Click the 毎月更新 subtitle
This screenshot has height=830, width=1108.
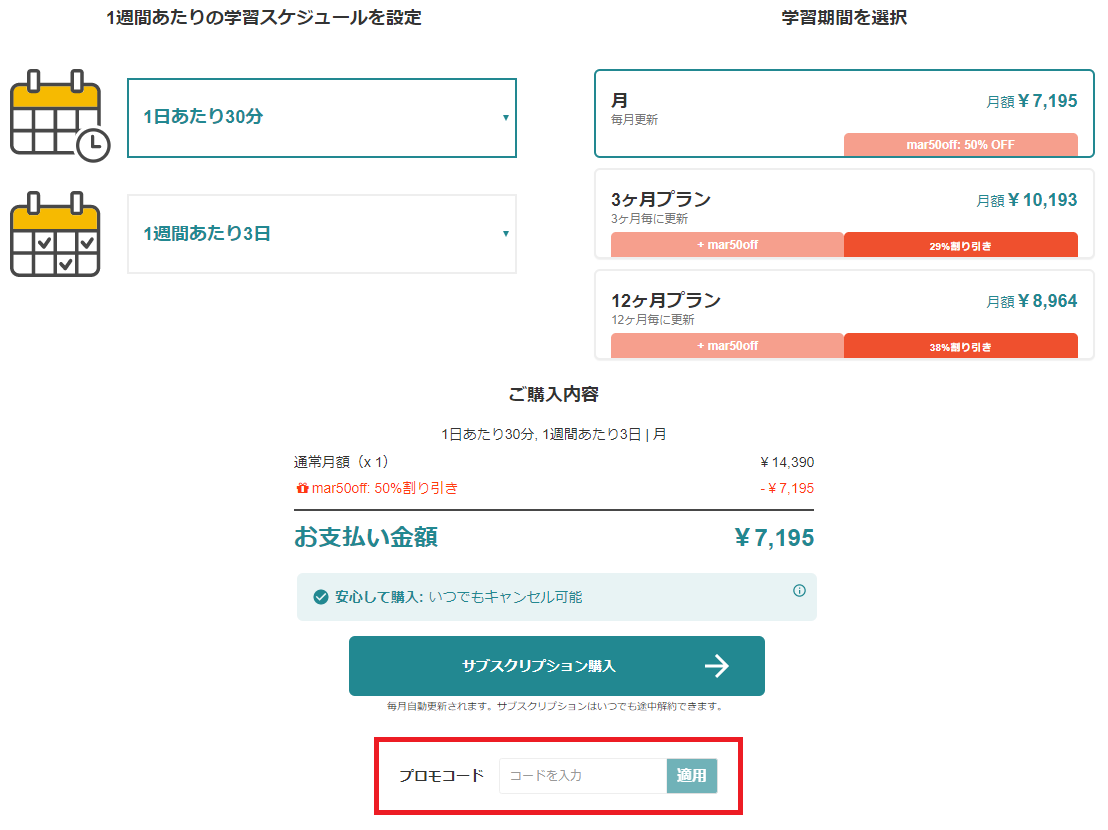click(635, 120)
